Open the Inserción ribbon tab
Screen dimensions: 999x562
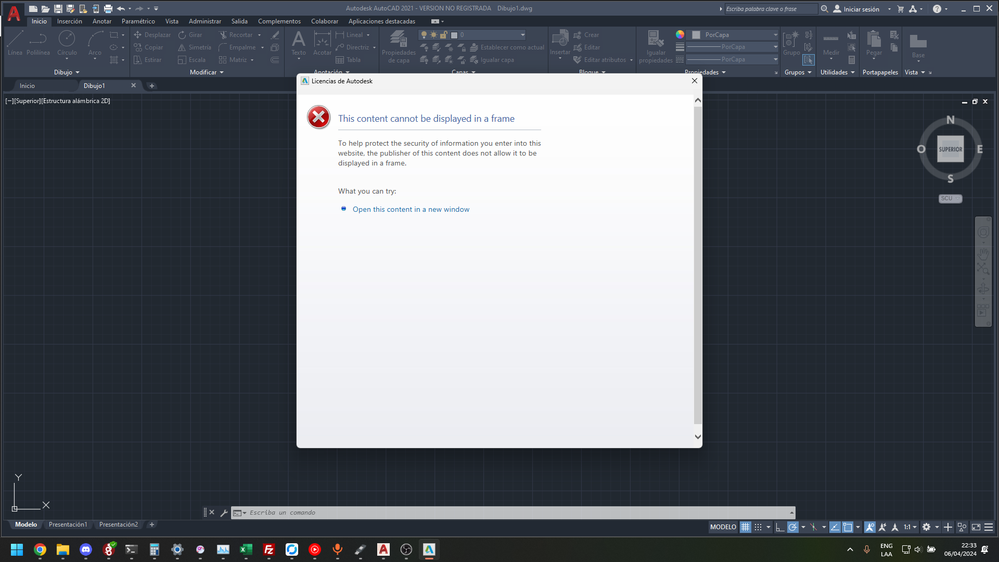point(69,21)
